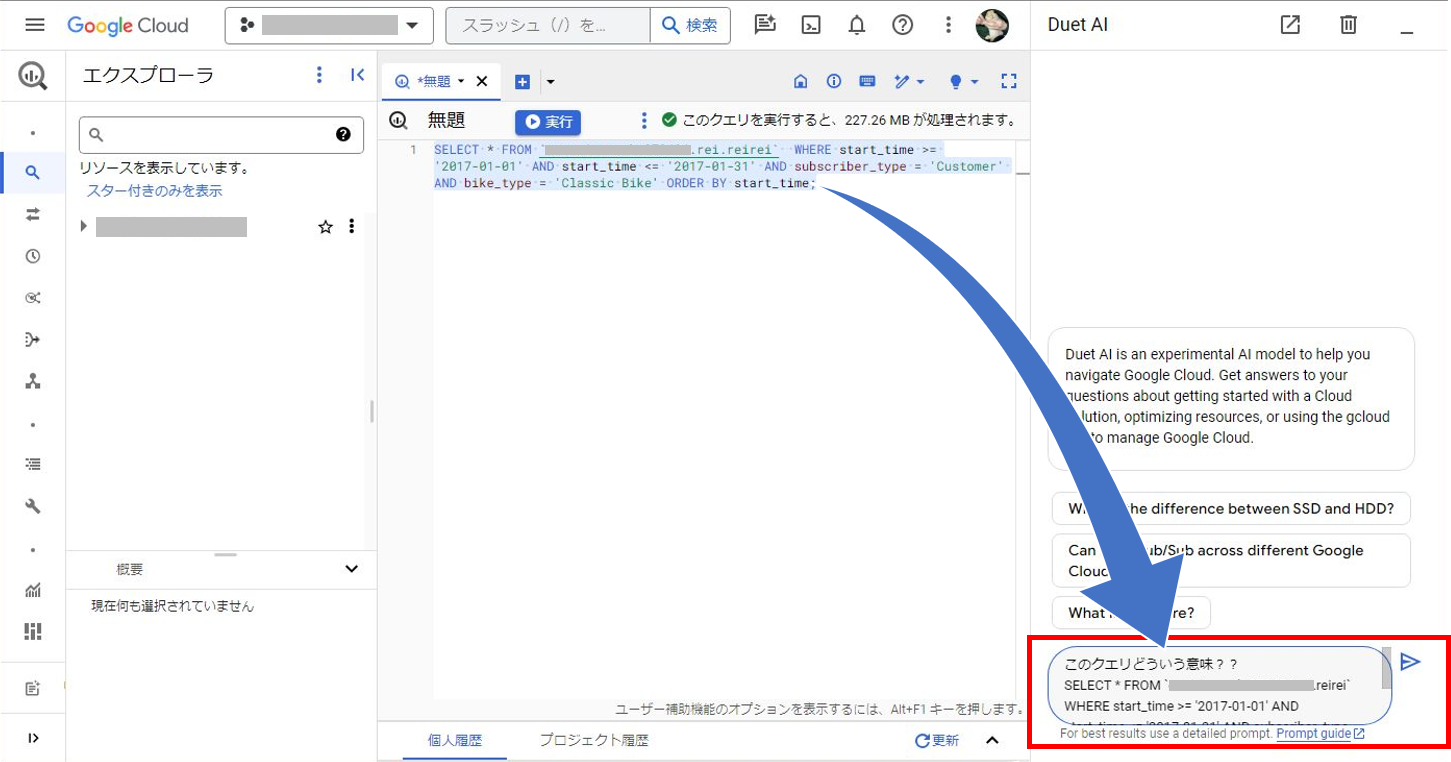The height and width of the screenshot is (762, 1451).
Task: Open the new-tab options dropdown arrow
Action: 550,82
